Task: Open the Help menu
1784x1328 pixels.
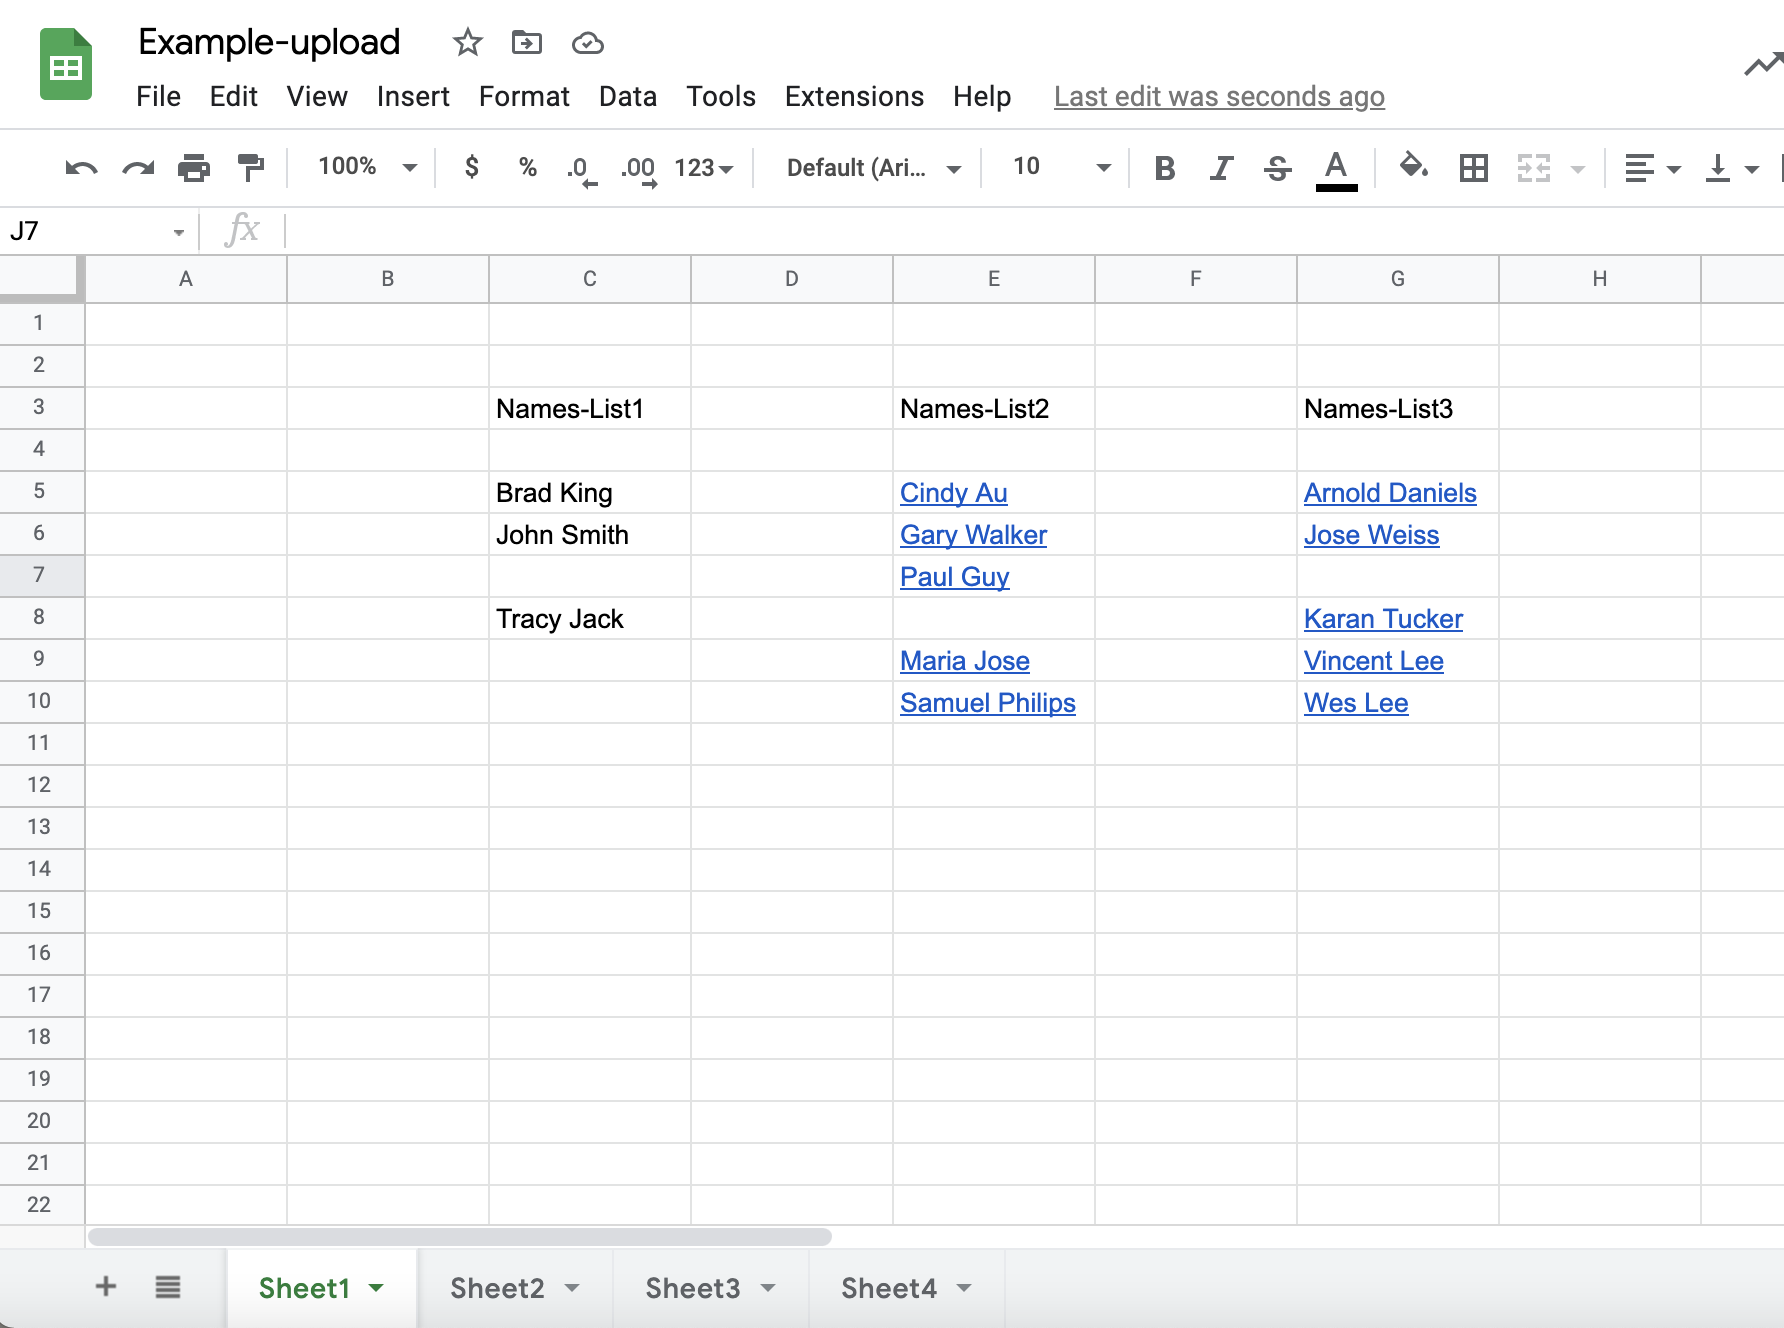Action: (982, 96)
